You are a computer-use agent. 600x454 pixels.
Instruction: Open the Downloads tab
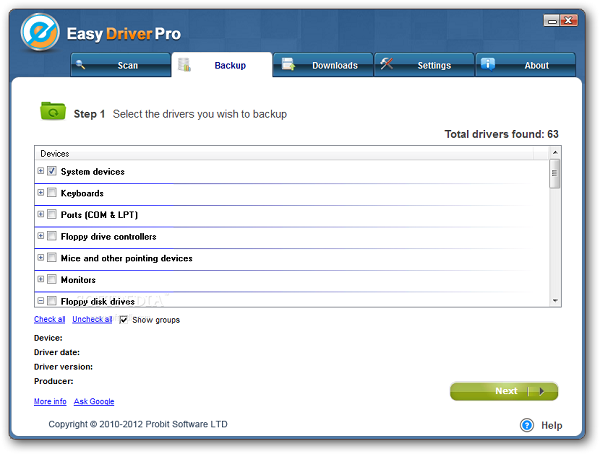click(x=323, y=65)
